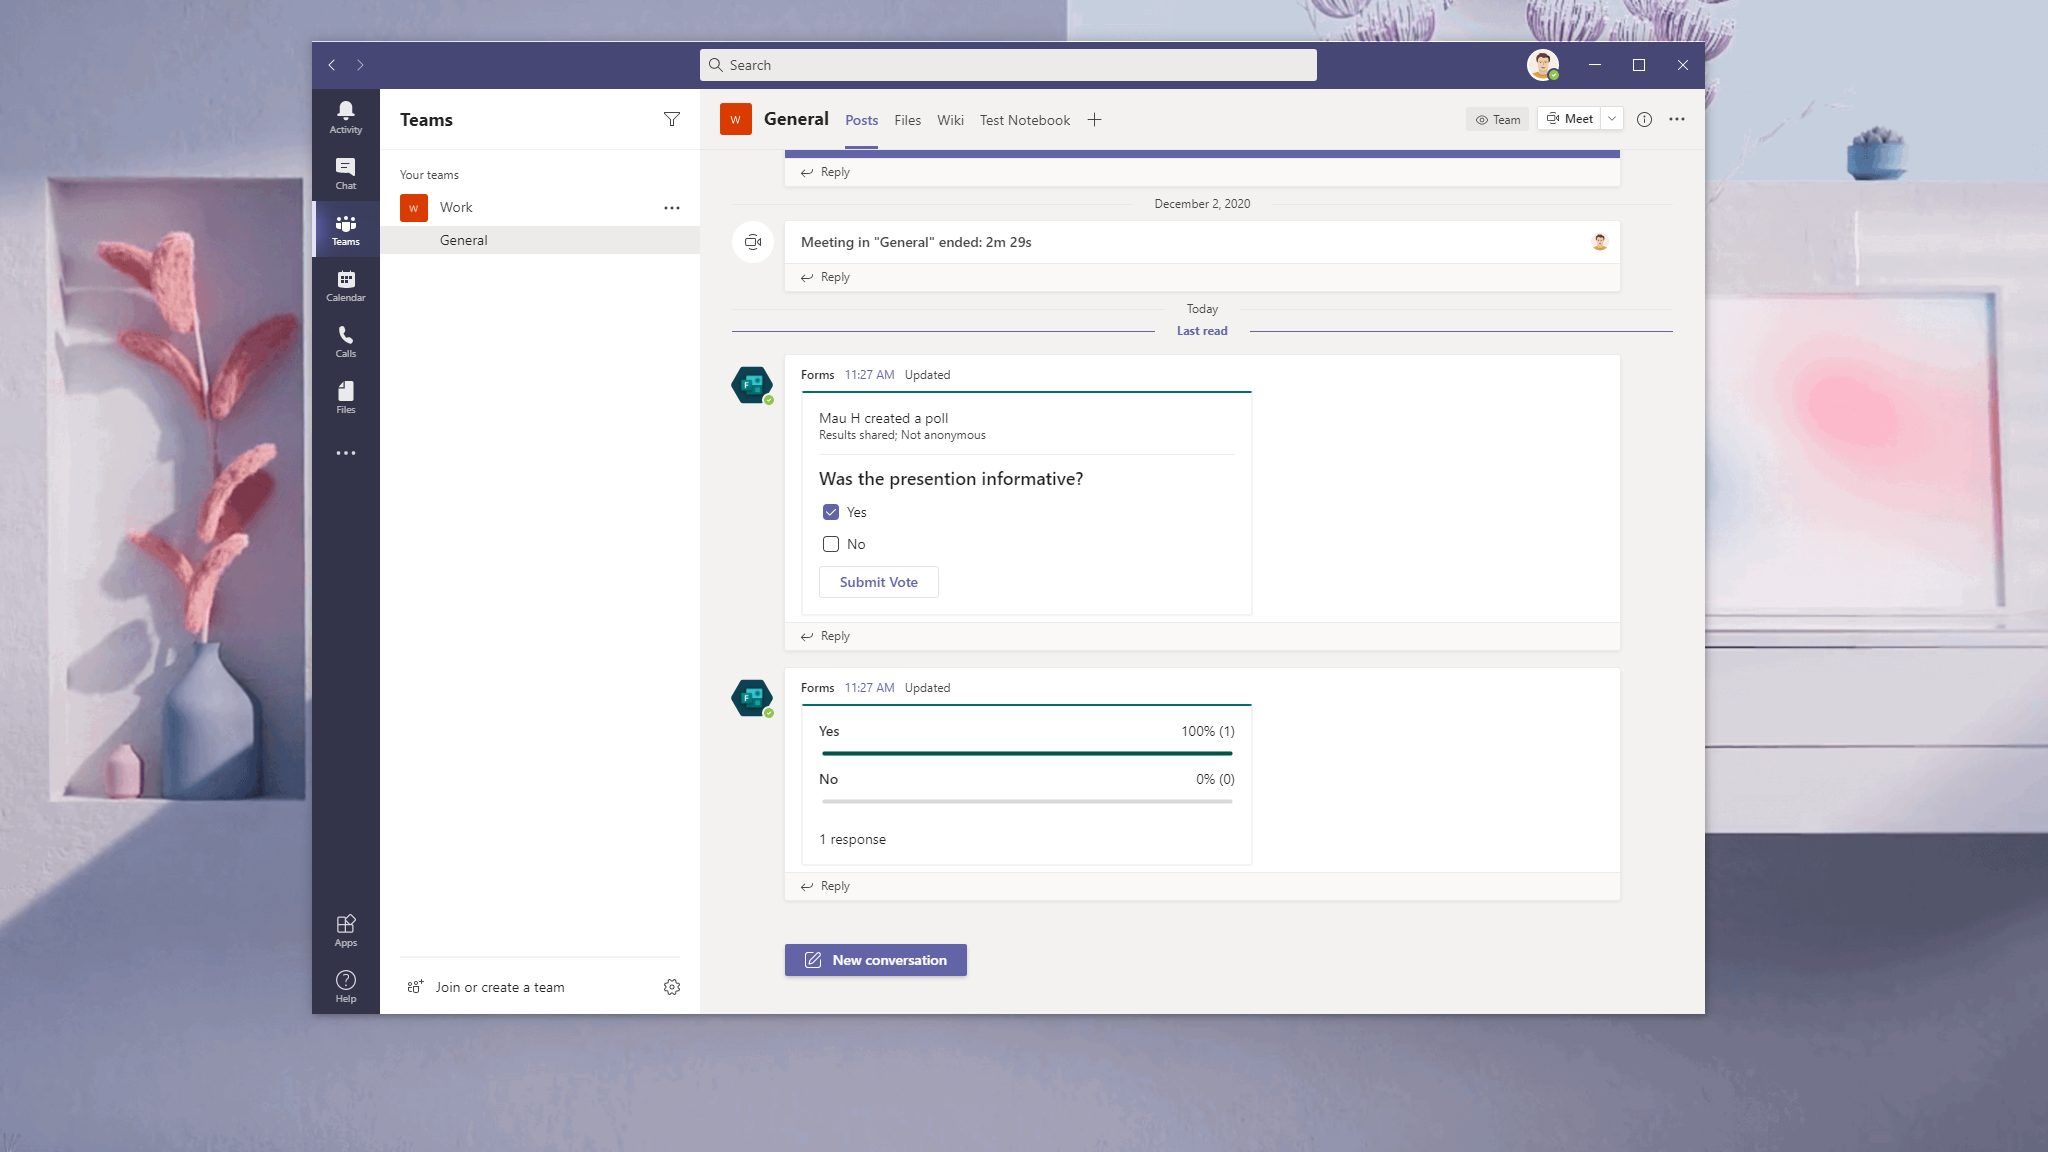The image size is (2048, 1152).
Task: Click the filter teams funnel icon
Action: 672,120
